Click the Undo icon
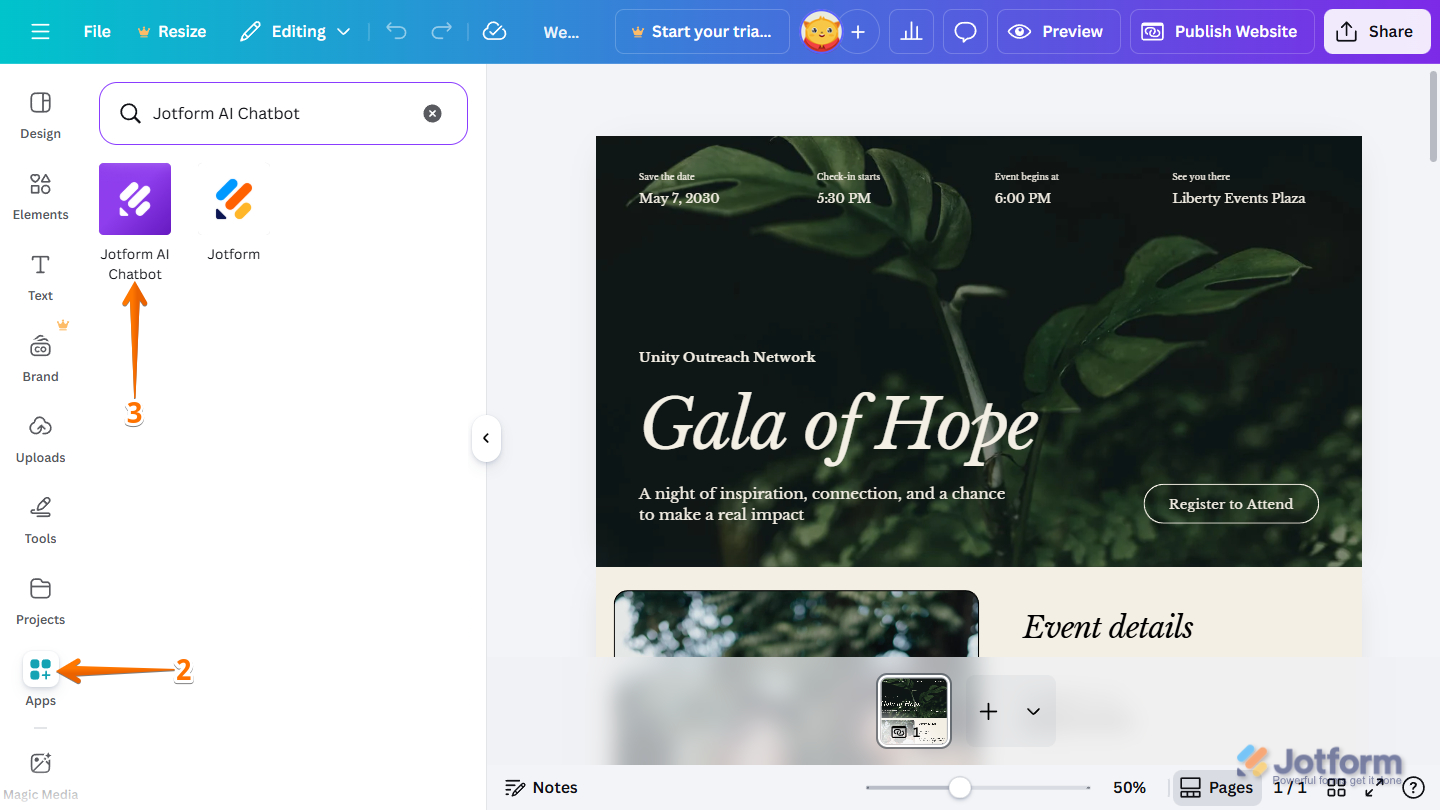 pos(396,31)
